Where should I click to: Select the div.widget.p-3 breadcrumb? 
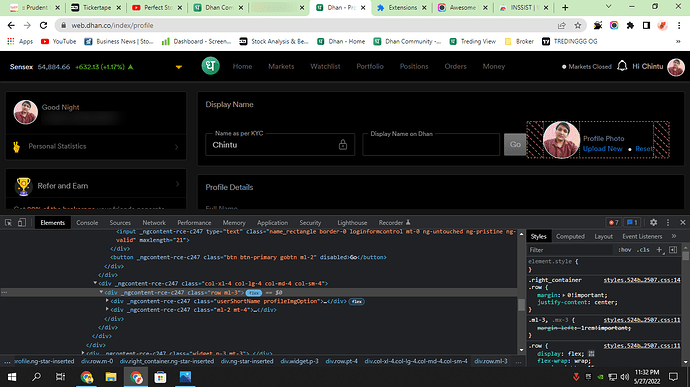300,361
